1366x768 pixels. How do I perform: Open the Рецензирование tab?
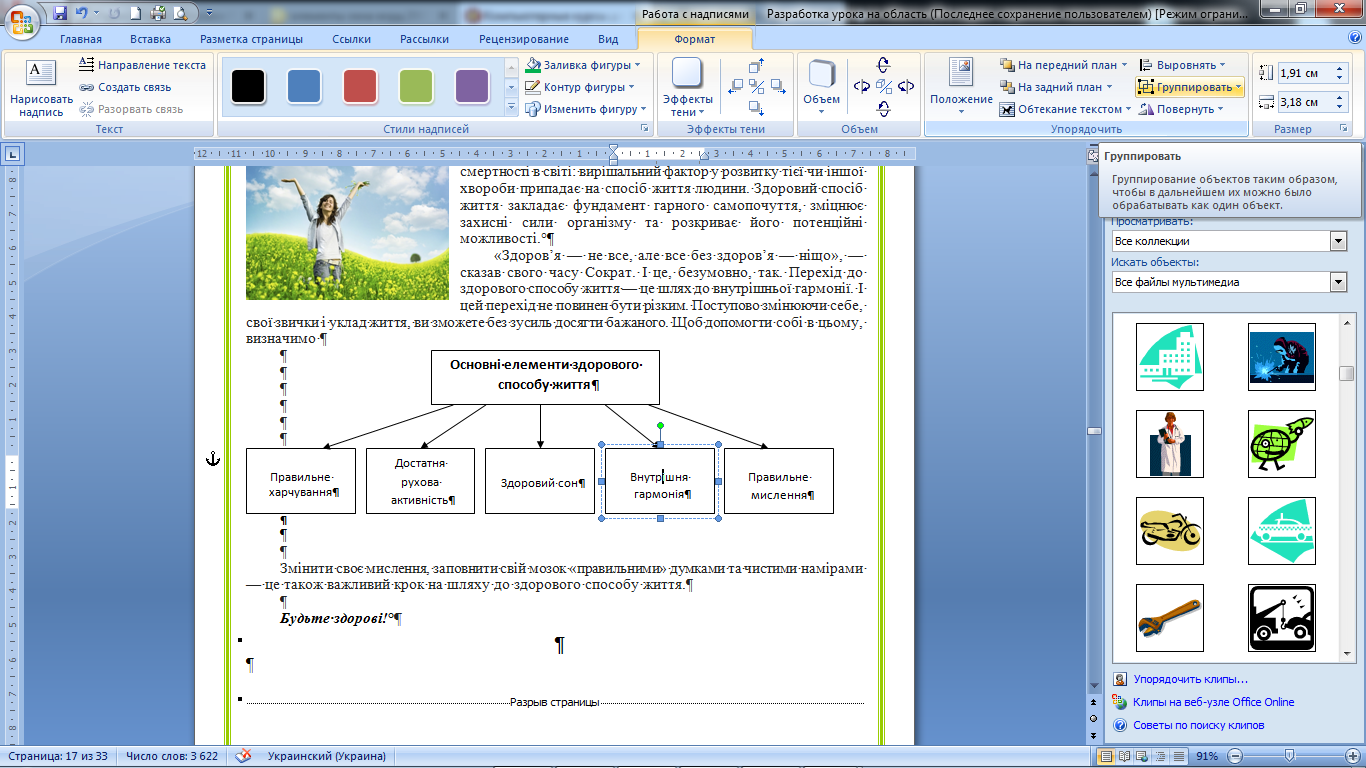524,39
